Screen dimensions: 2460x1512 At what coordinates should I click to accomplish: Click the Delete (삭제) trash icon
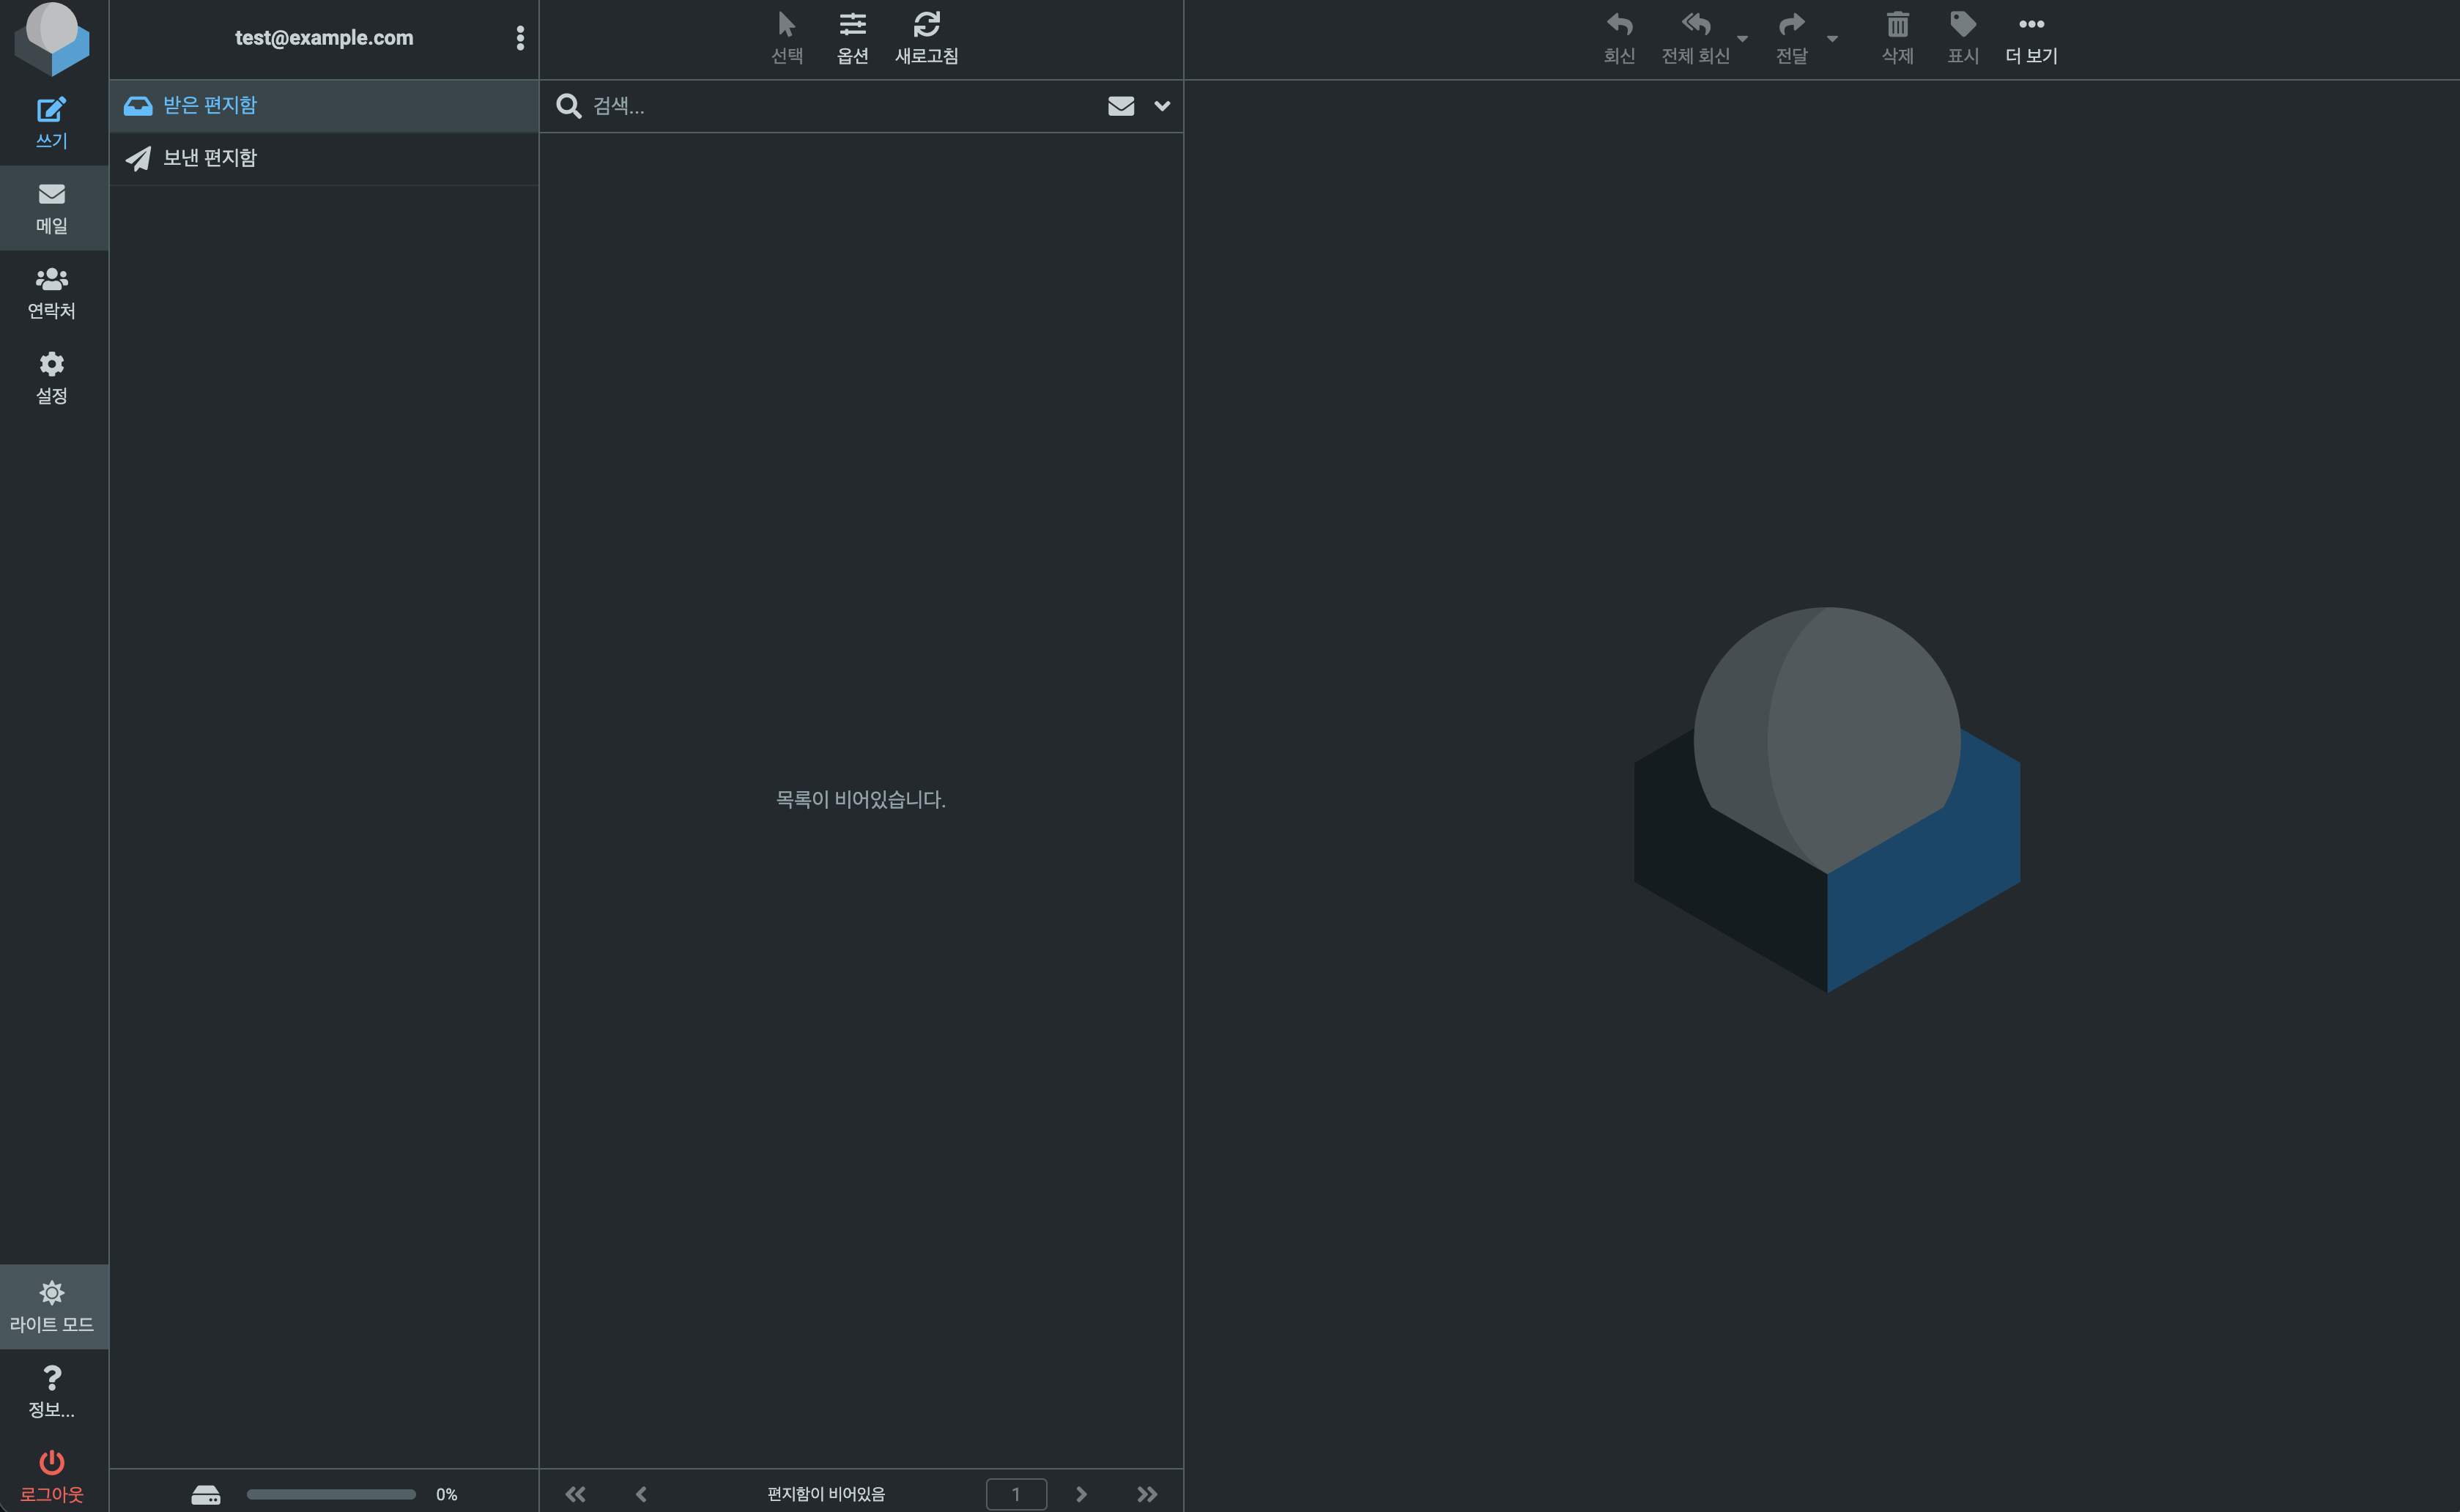pos(1896,38)
